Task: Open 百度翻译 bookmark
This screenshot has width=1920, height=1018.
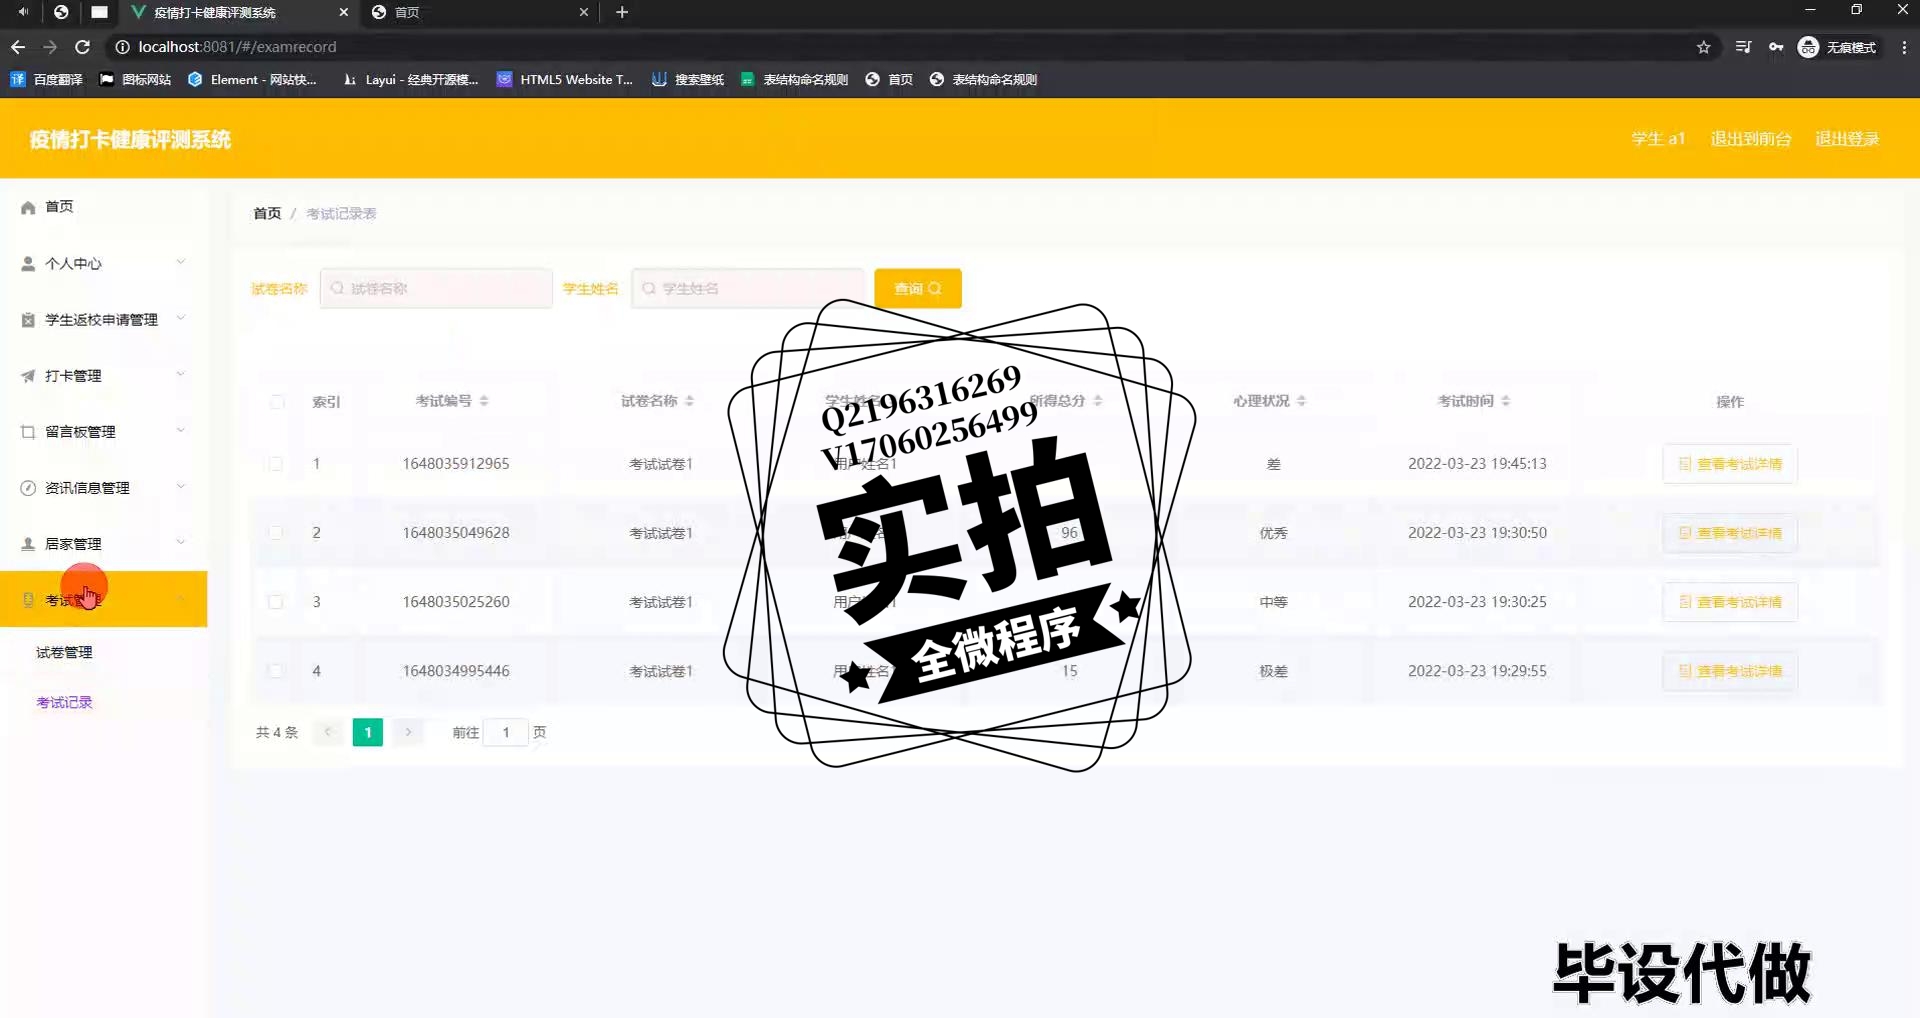Action: [47, 79]
